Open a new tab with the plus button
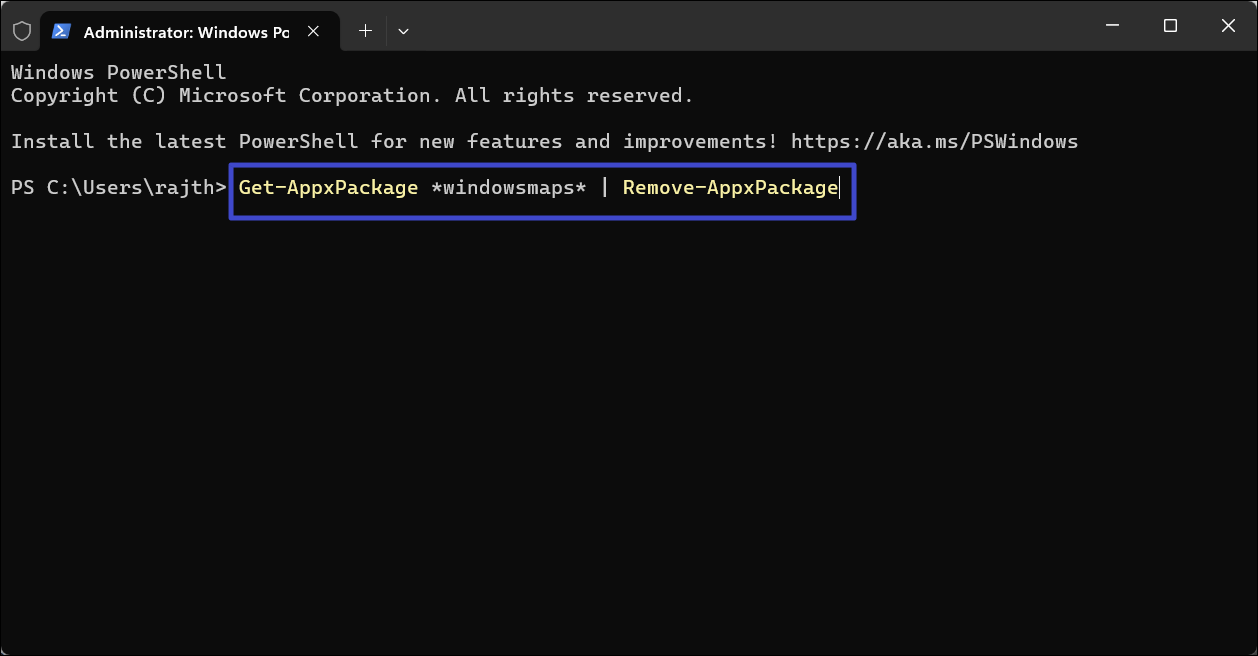1258x656 pixels. [365, 31]
